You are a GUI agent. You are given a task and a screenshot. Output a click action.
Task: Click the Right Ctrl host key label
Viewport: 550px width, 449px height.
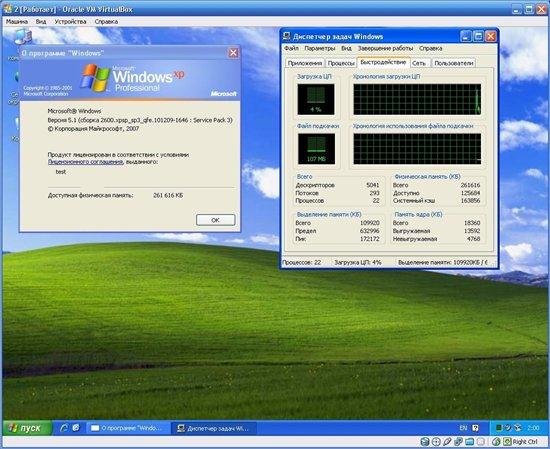[525, 442]
